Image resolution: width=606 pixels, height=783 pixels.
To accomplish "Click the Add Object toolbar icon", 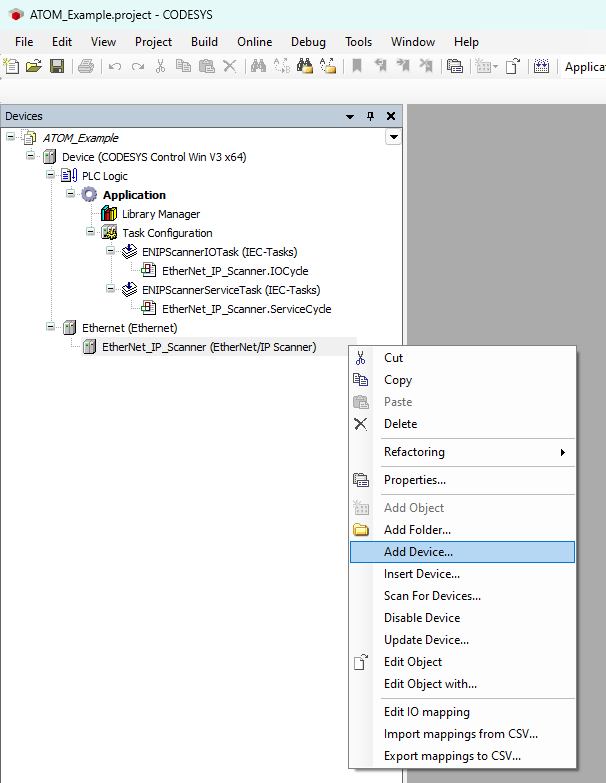I will 483,66.
